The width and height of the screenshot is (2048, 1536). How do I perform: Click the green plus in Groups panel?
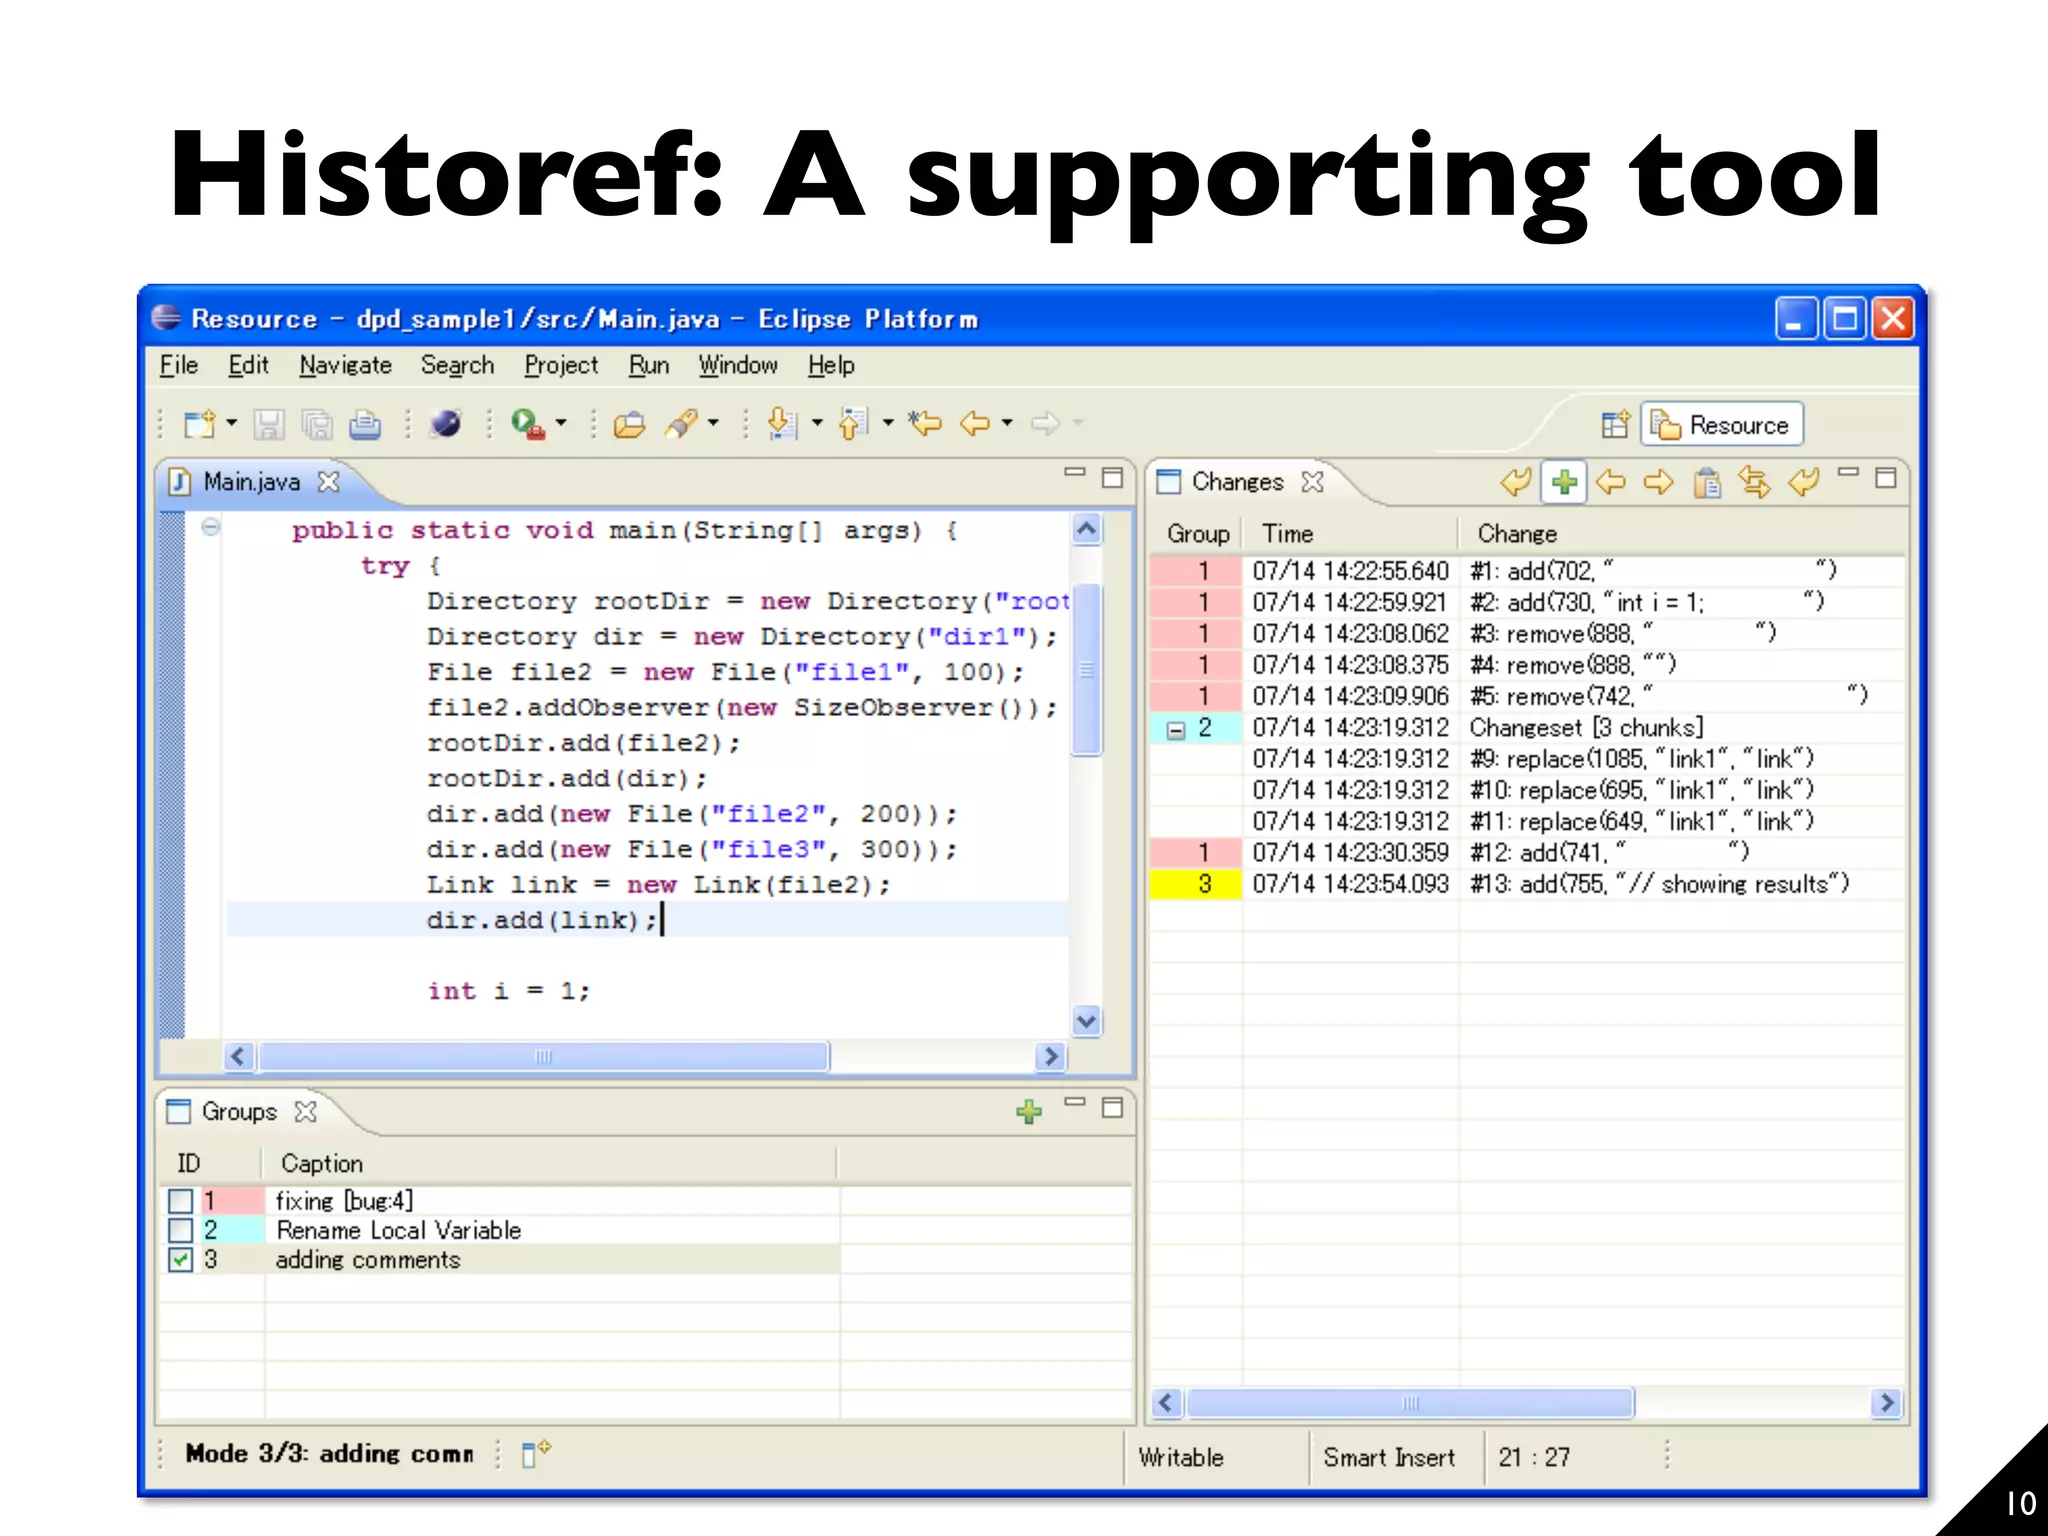click(x=1029, y=1111)
